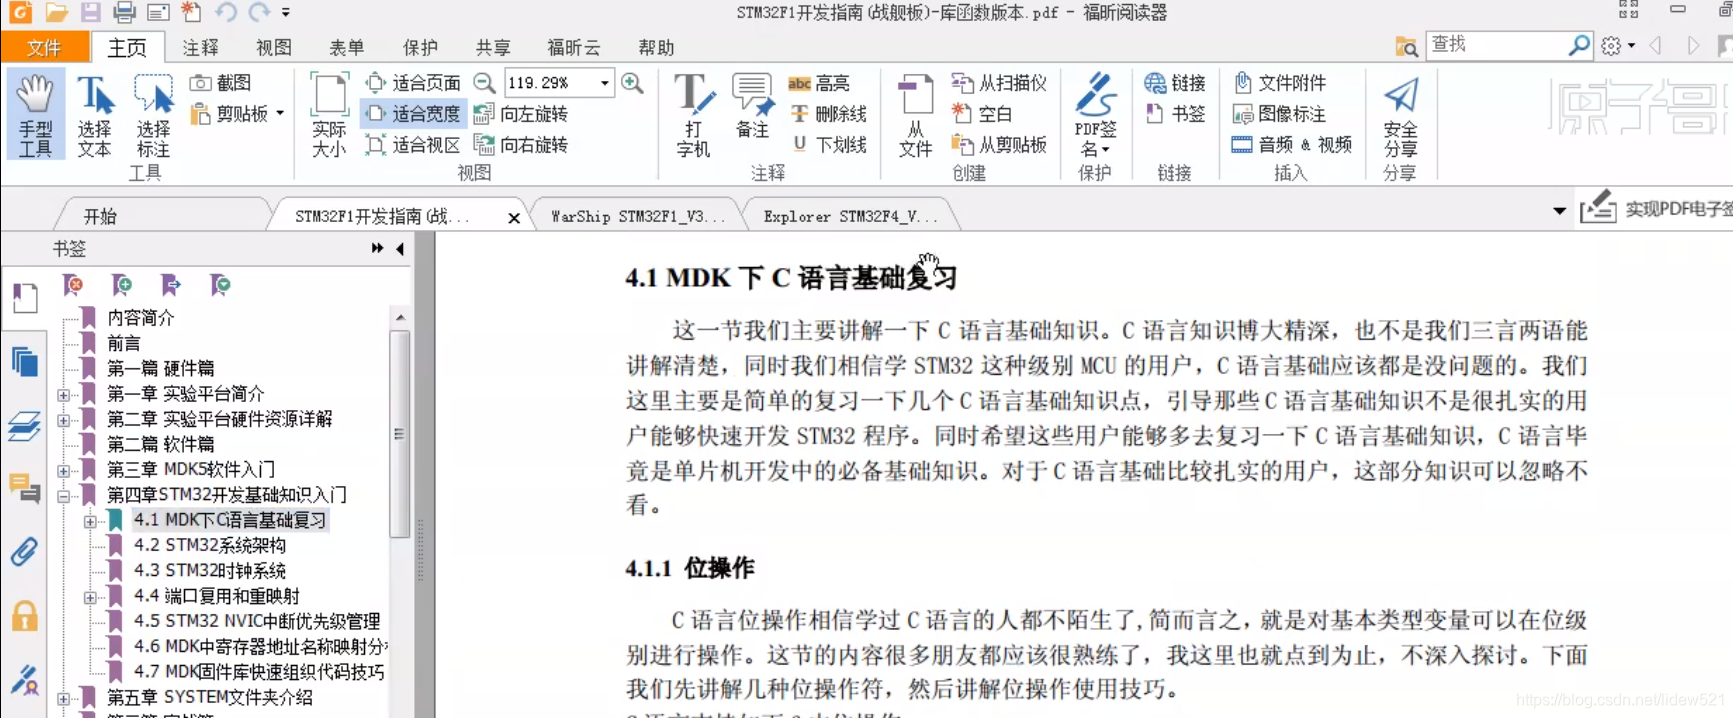Expand 4.4 端口复用和重映射 bookmark
The width and height of the screenshot is (1733, 718).
[x=90, y=597]
